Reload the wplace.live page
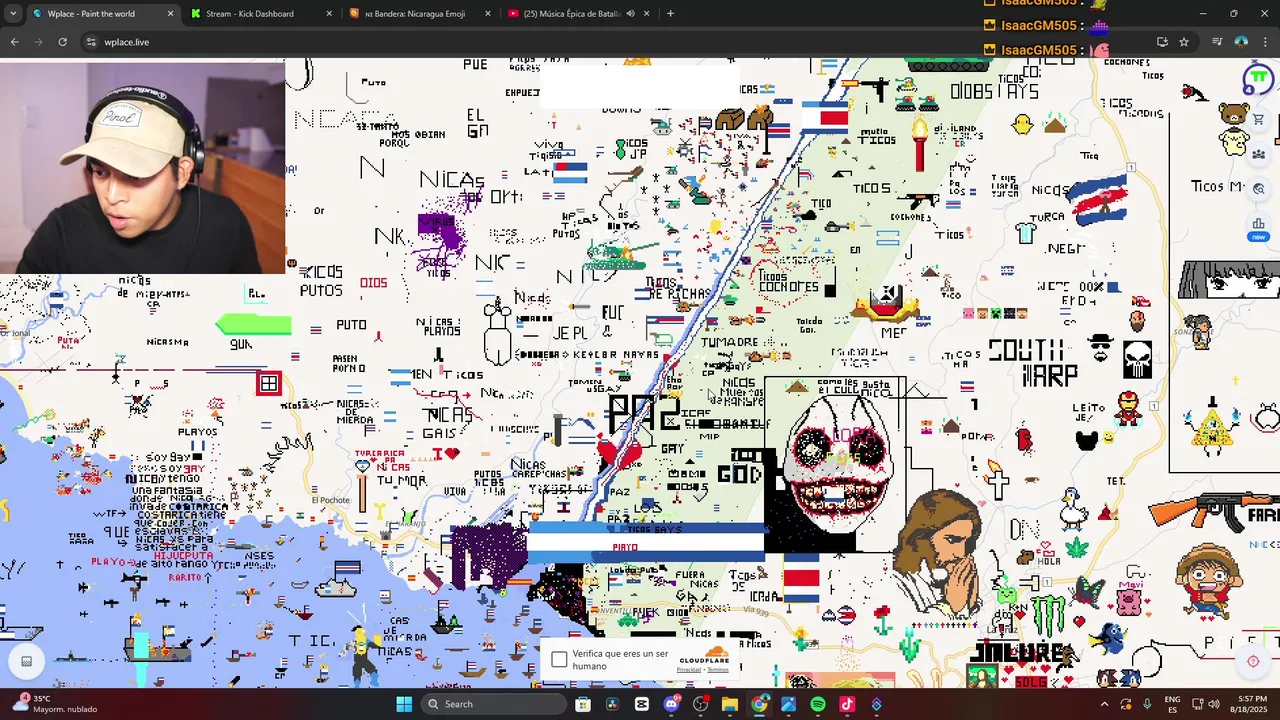The width and height of the screenshot is (1280, 720). point(62,42)
